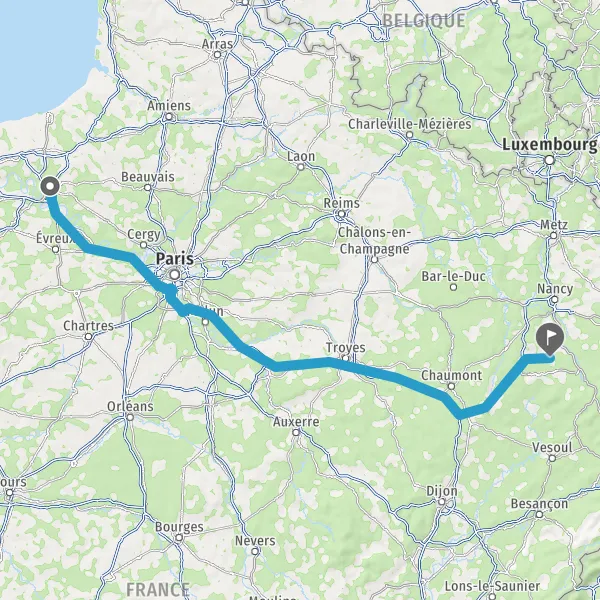Select the Auxerre city label
600x600 pixels.
tap(296, 421)
